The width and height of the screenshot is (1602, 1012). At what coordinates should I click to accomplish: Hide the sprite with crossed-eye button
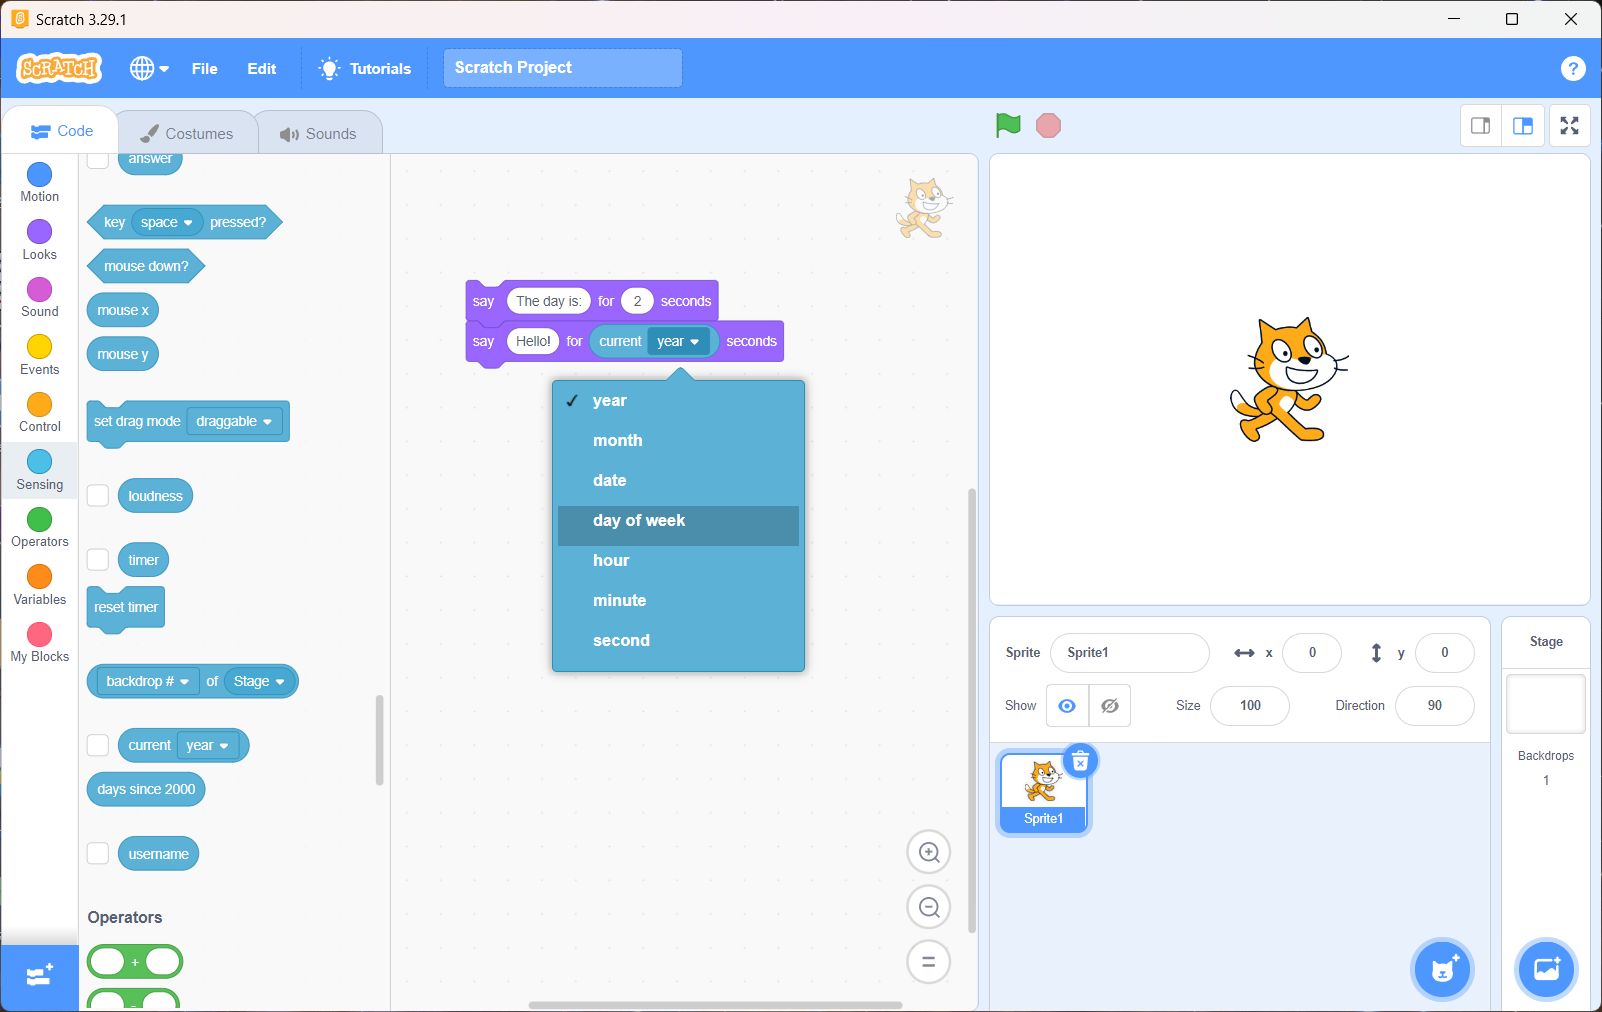pos(1109,706)
